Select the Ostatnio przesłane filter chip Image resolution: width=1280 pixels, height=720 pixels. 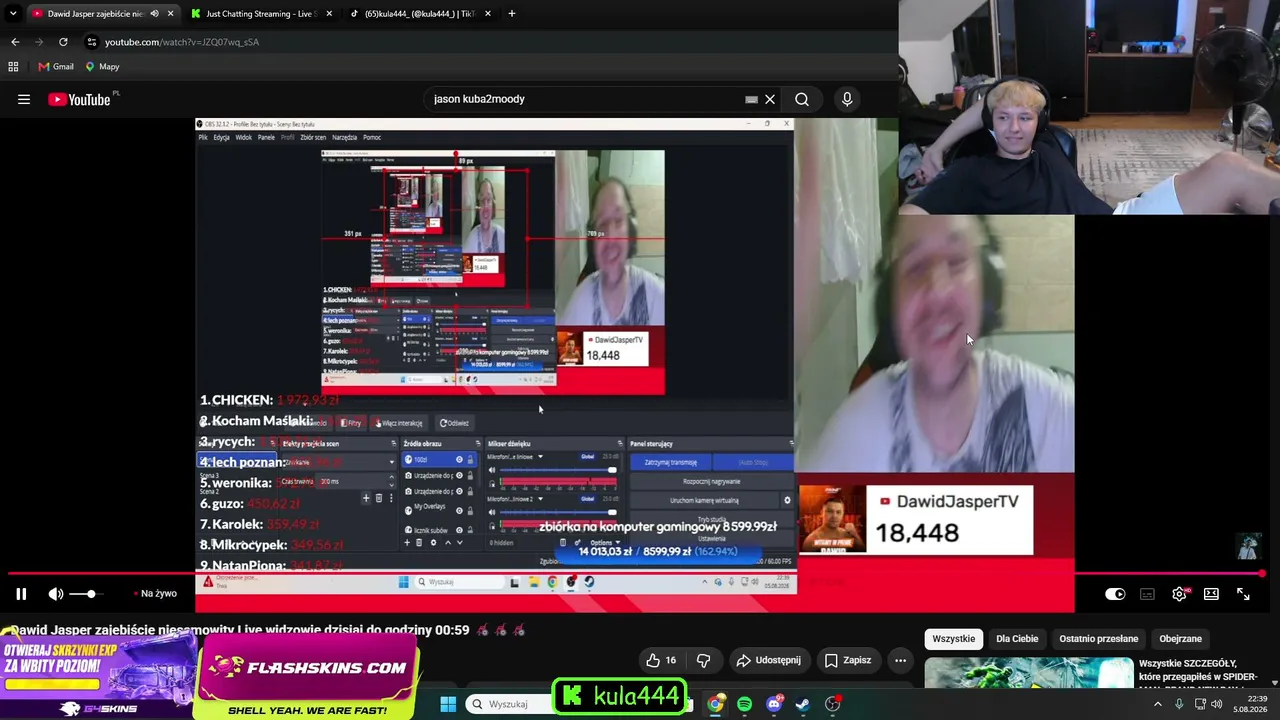tap(1099, 639)
